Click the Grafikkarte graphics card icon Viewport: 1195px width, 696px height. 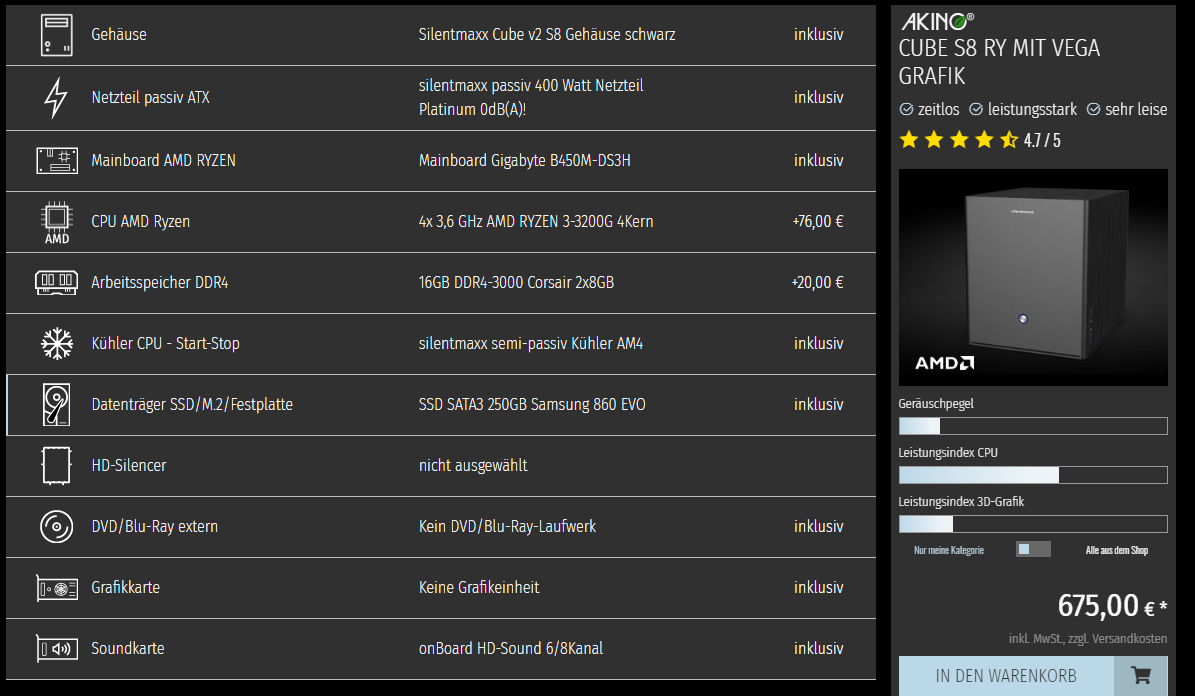[x=57, y=589]
